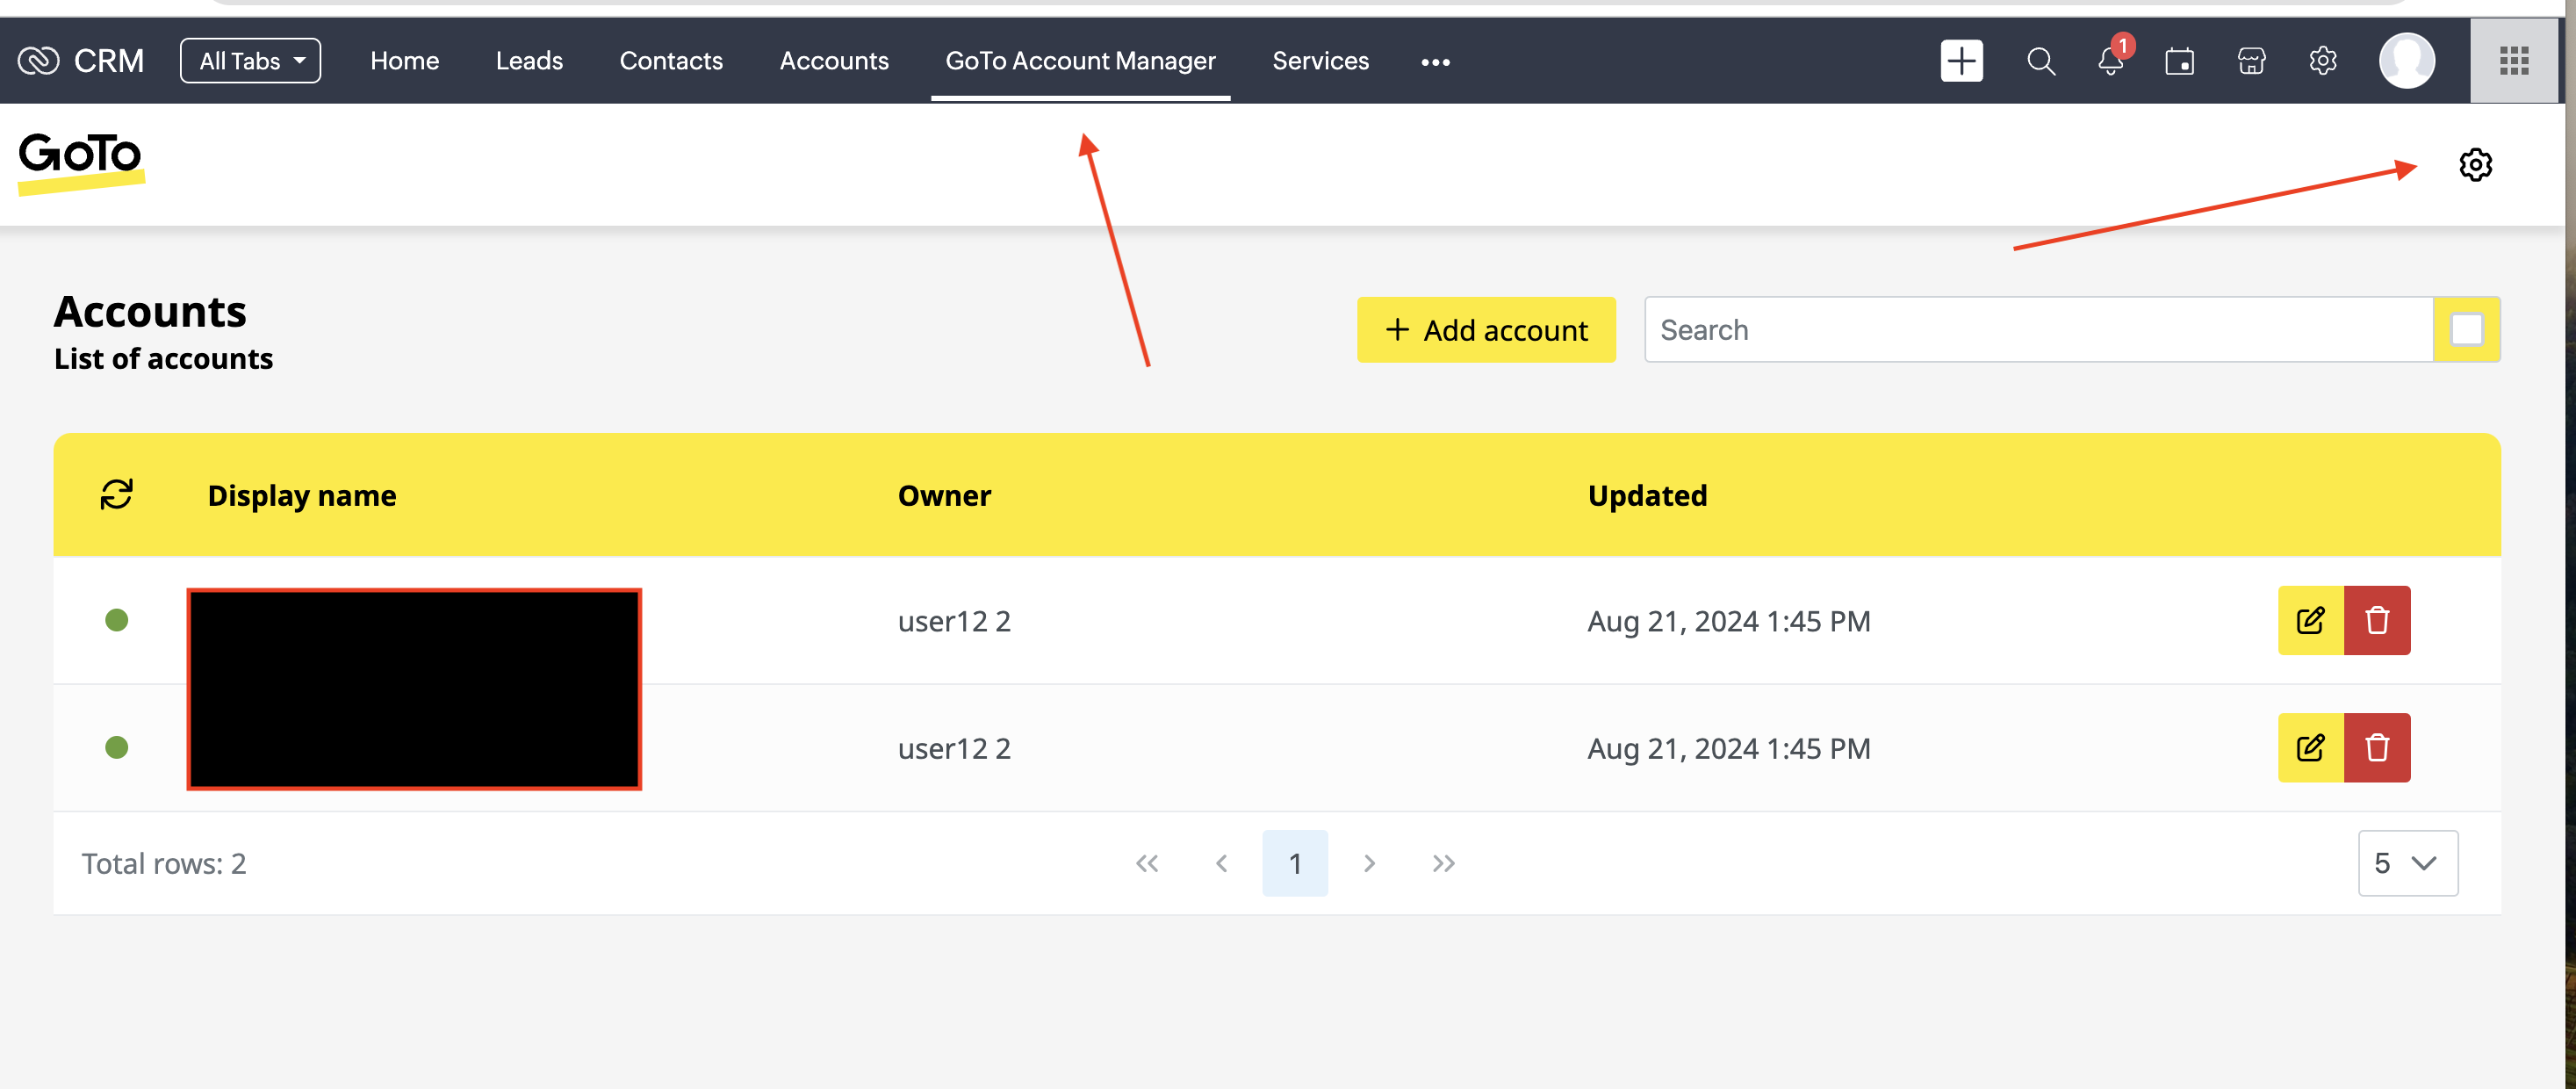Click the CRM logo icon
Screen dimensions: 2576x1089
click(38, 61)
